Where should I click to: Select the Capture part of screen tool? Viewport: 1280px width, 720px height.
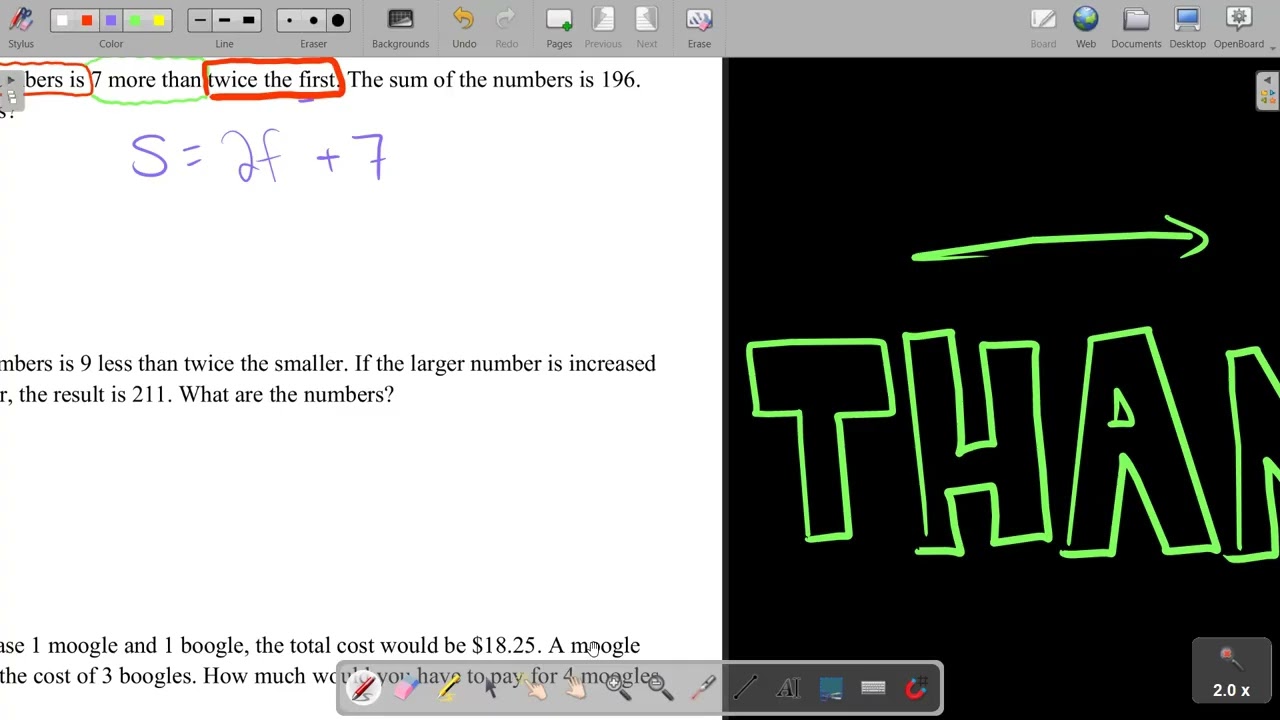(831, 687)
